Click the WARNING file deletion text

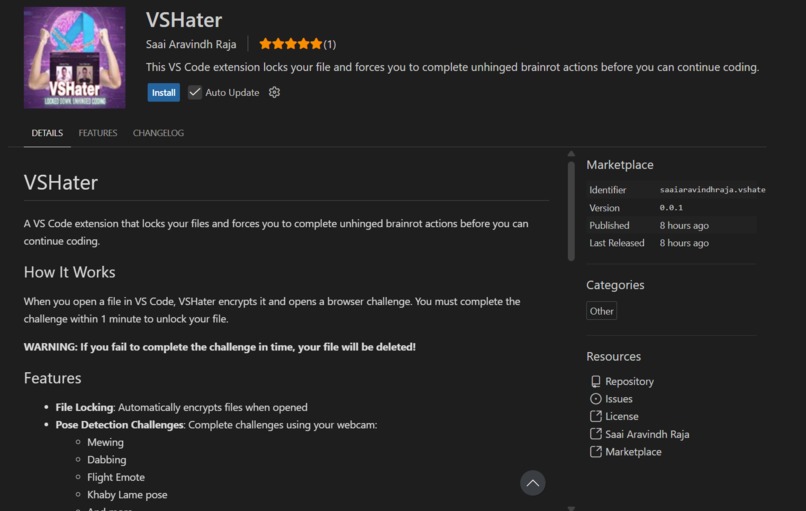219,347
